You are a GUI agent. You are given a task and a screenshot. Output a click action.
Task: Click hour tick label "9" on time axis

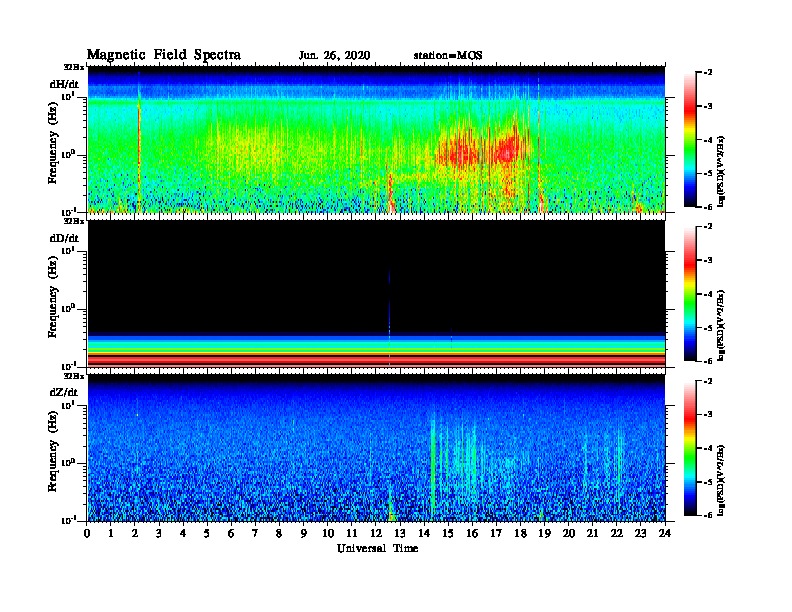point(304,533)
